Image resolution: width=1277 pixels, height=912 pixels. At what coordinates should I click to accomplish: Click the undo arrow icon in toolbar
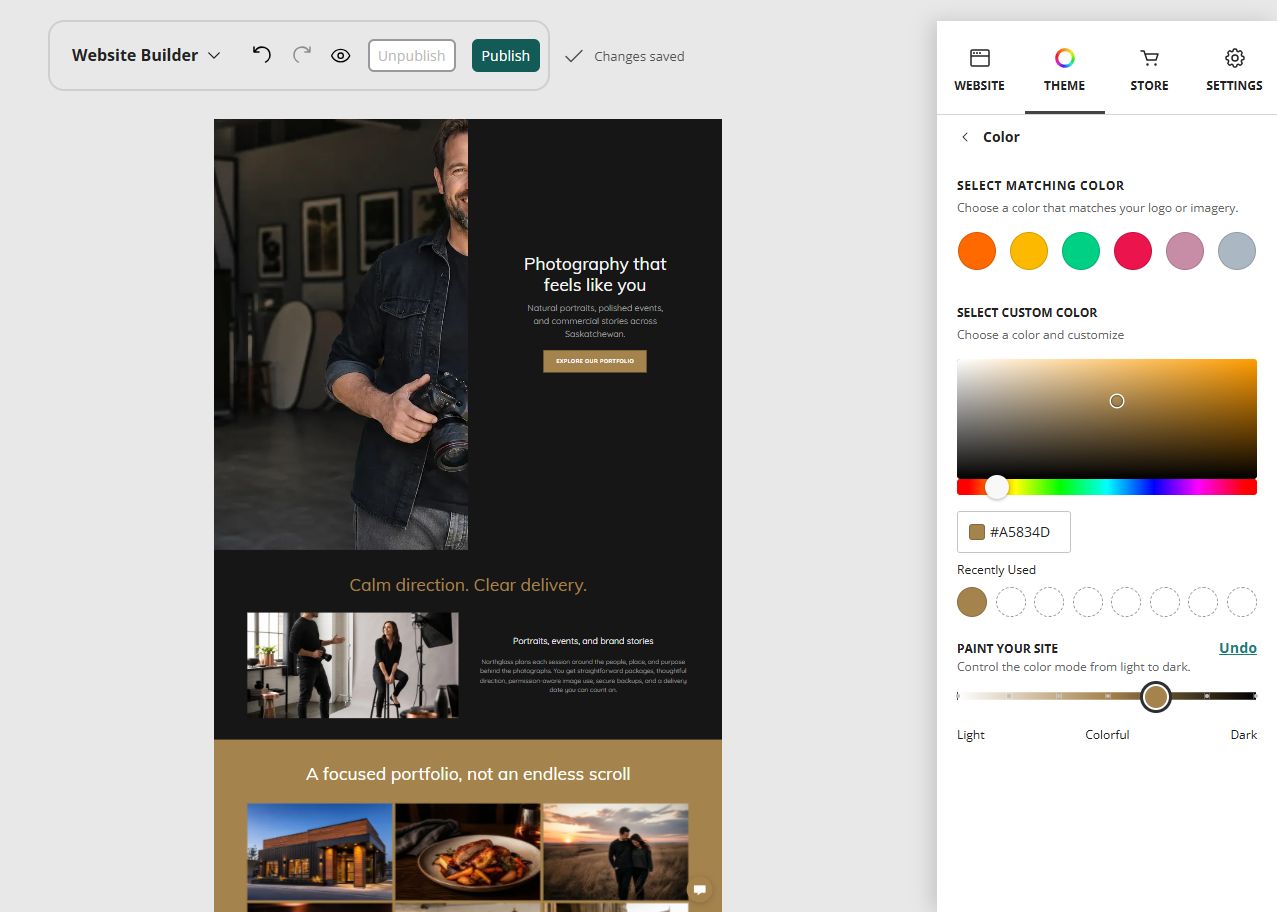(x=262, y=55)
